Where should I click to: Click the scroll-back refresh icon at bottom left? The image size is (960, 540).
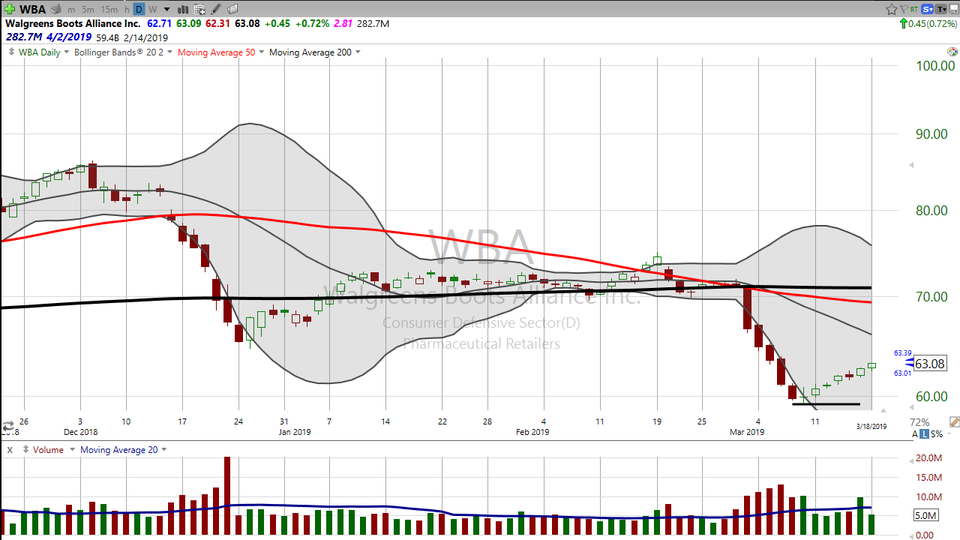pyautogui.click(x=8, y=426)
